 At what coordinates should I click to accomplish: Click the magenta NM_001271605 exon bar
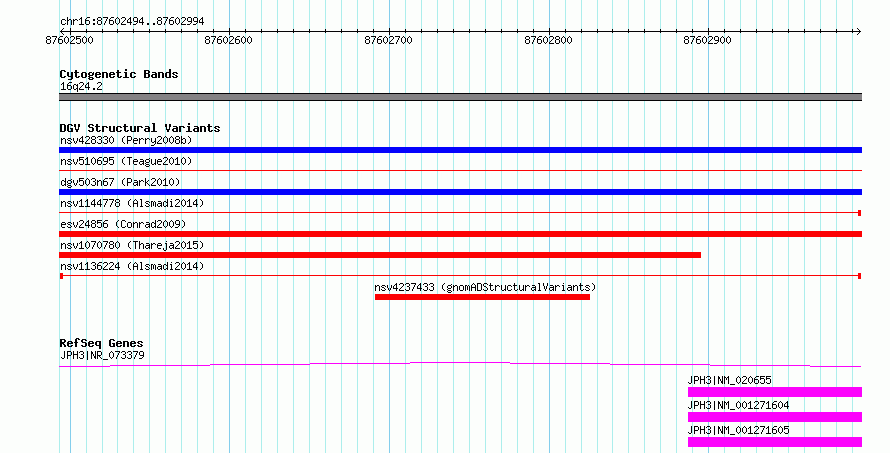coord(775,442)
